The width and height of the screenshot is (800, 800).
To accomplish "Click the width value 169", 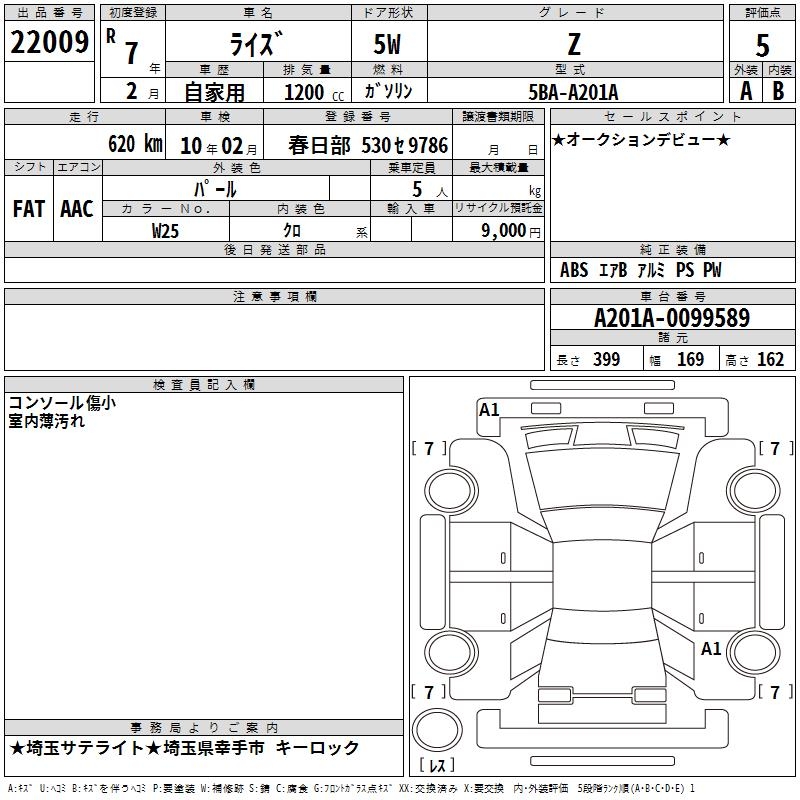I will [690, 359].
